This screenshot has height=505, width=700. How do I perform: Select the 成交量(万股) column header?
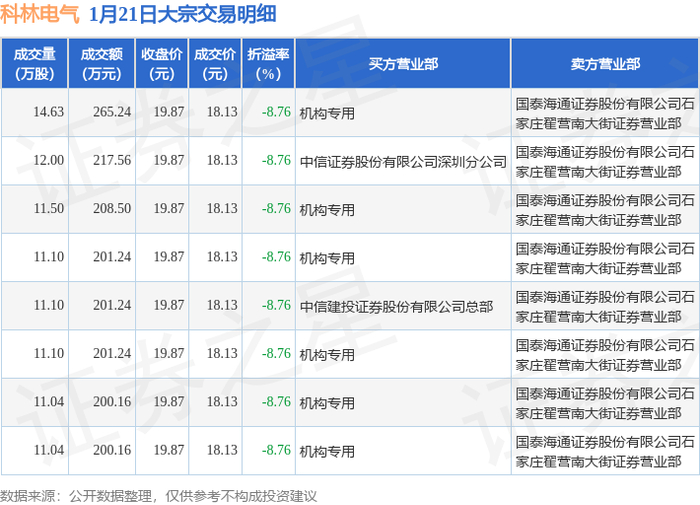34,63
